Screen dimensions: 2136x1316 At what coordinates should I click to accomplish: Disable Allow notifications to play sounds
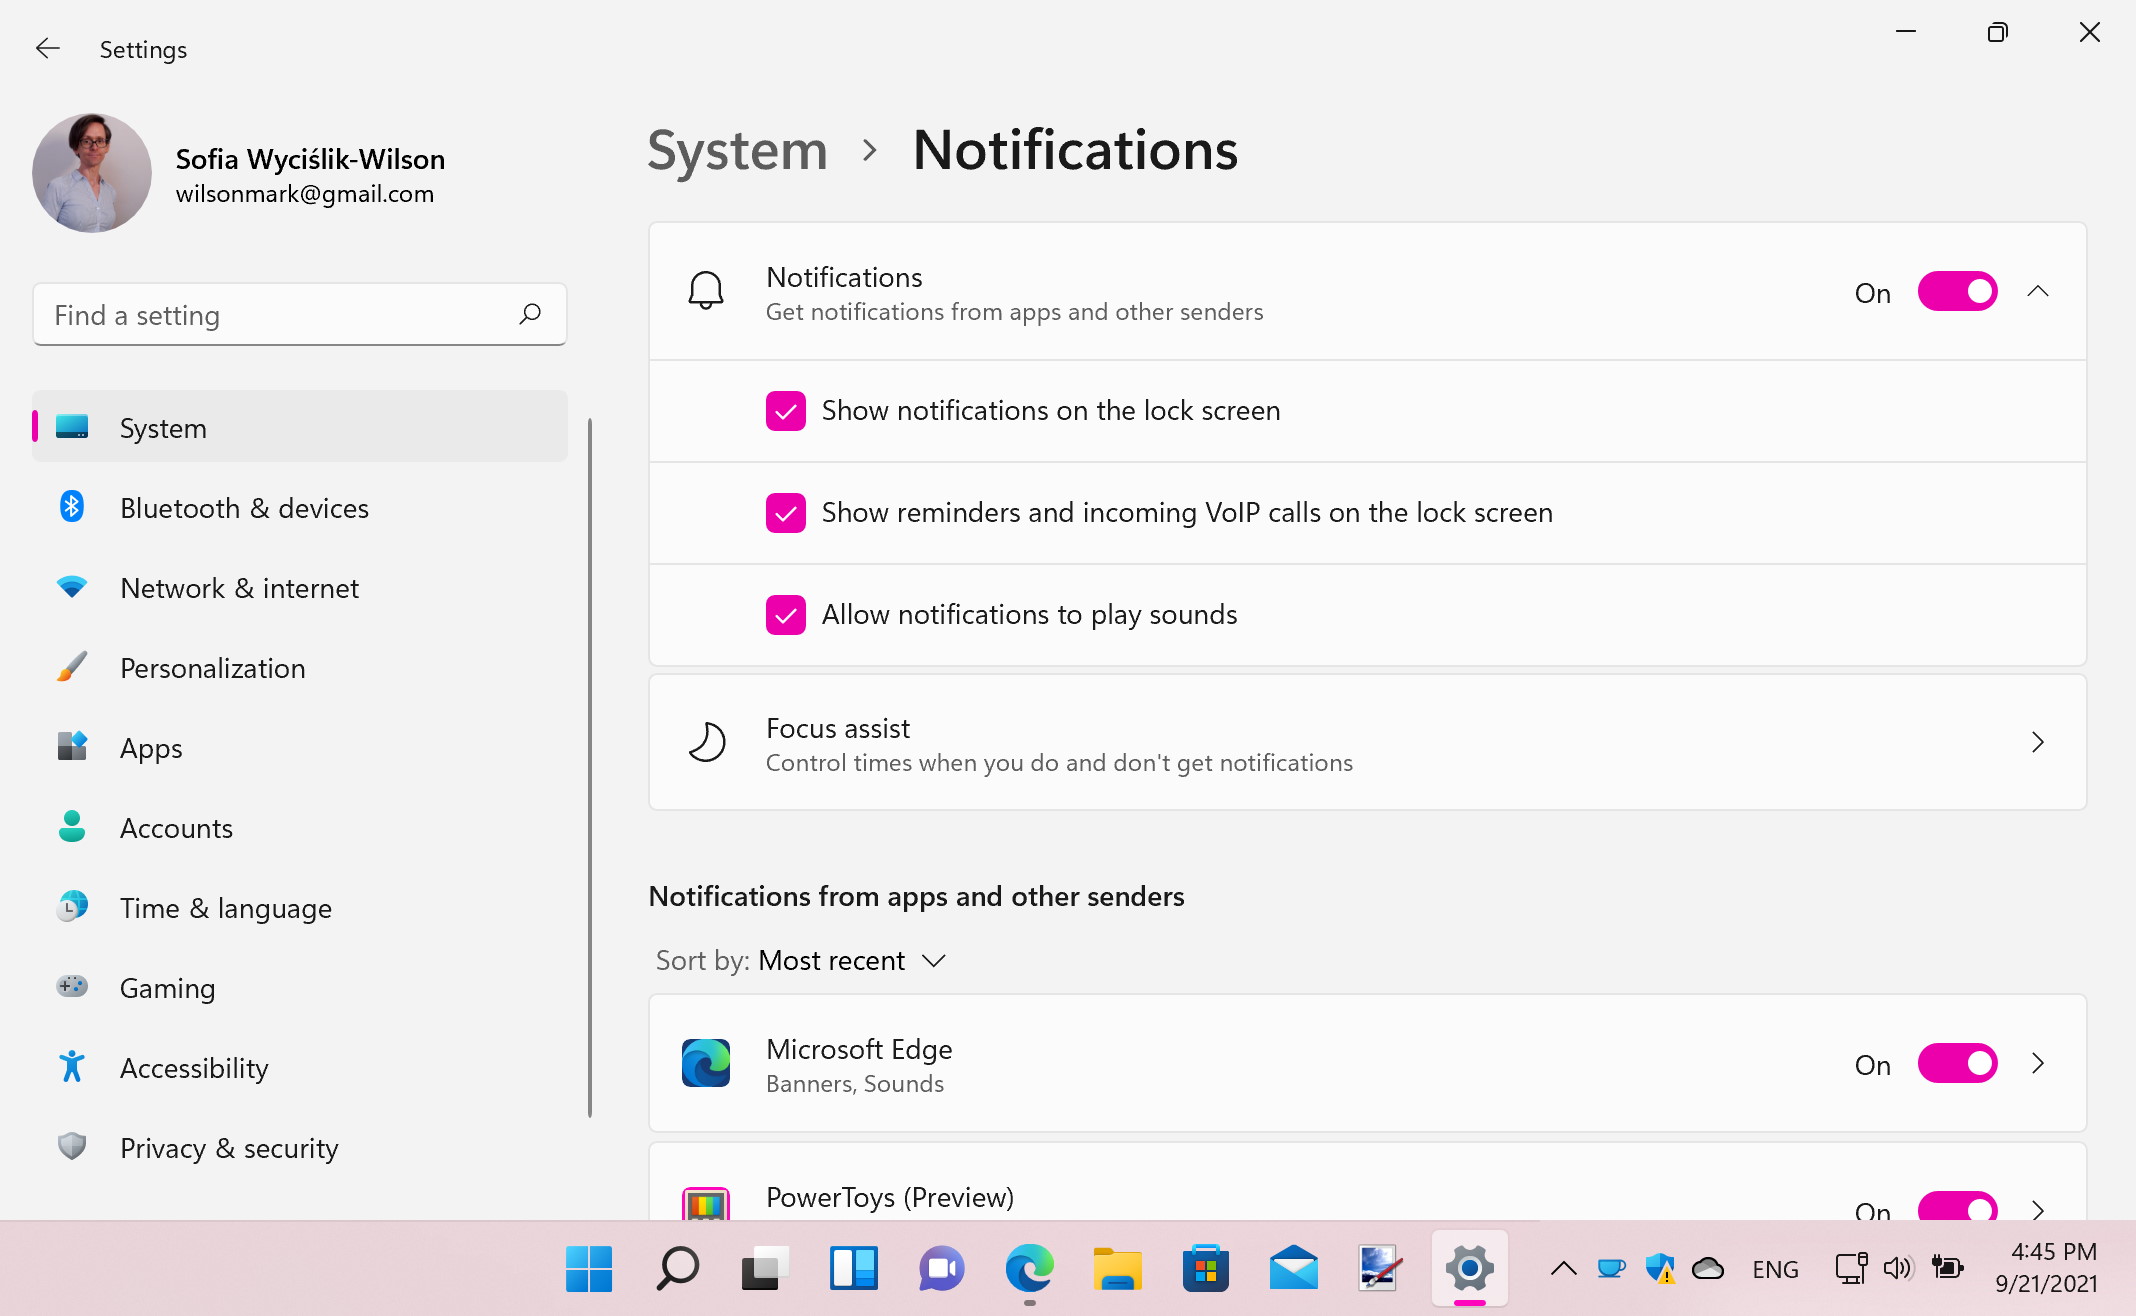point(786,613)
